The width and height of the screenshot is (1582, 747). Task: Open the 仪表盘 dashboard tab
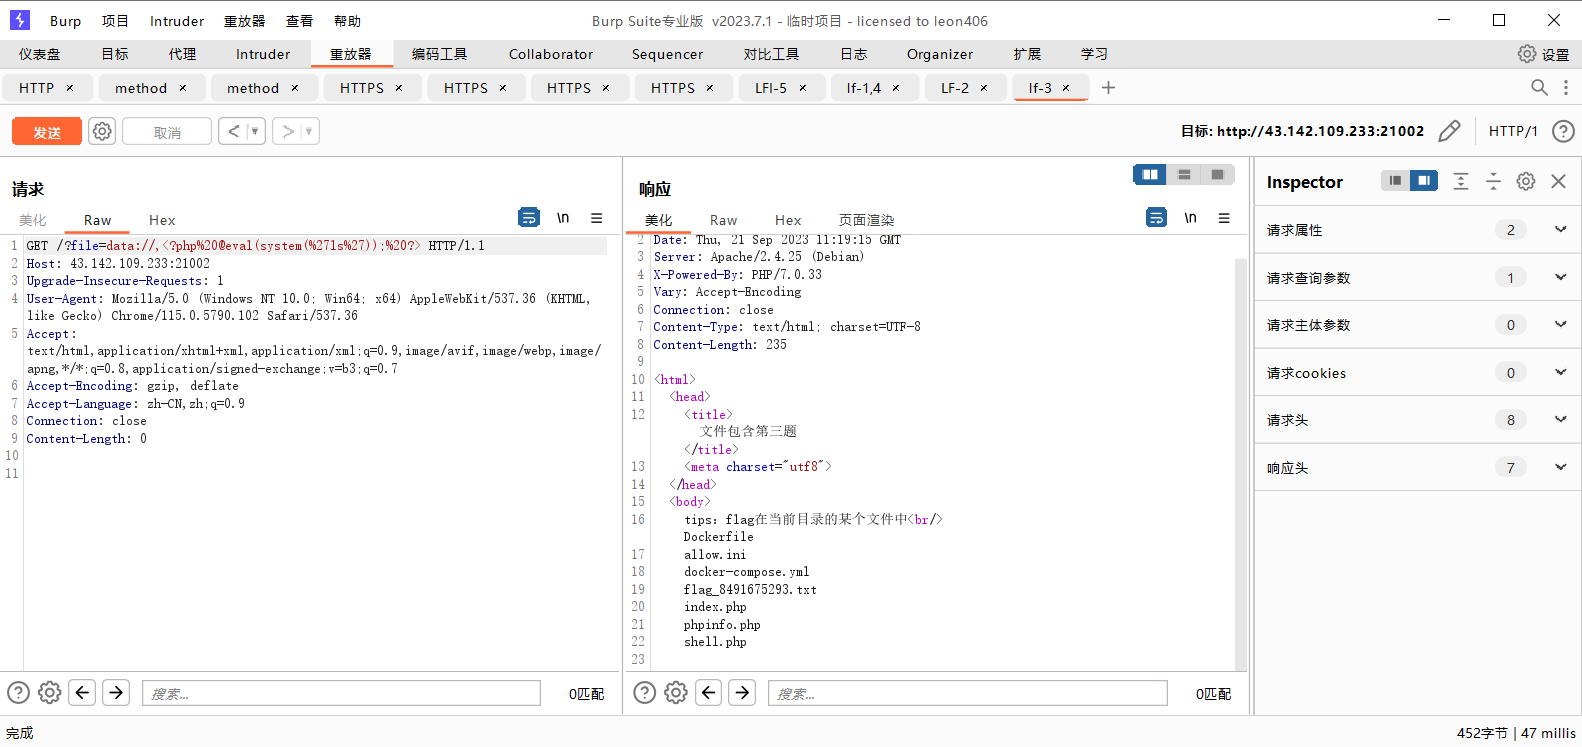[39, 54]
